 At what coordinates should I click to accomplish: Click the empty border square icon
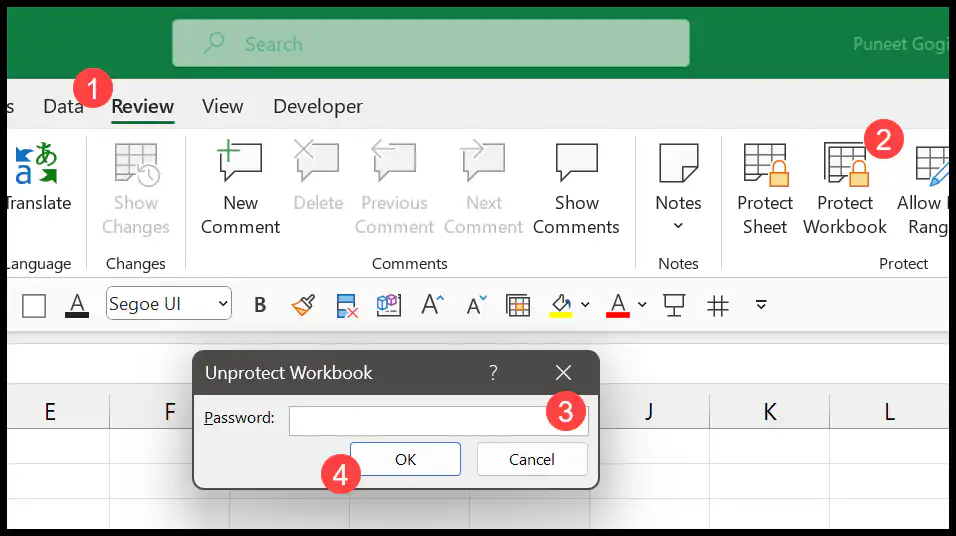(x=34, y=305)
